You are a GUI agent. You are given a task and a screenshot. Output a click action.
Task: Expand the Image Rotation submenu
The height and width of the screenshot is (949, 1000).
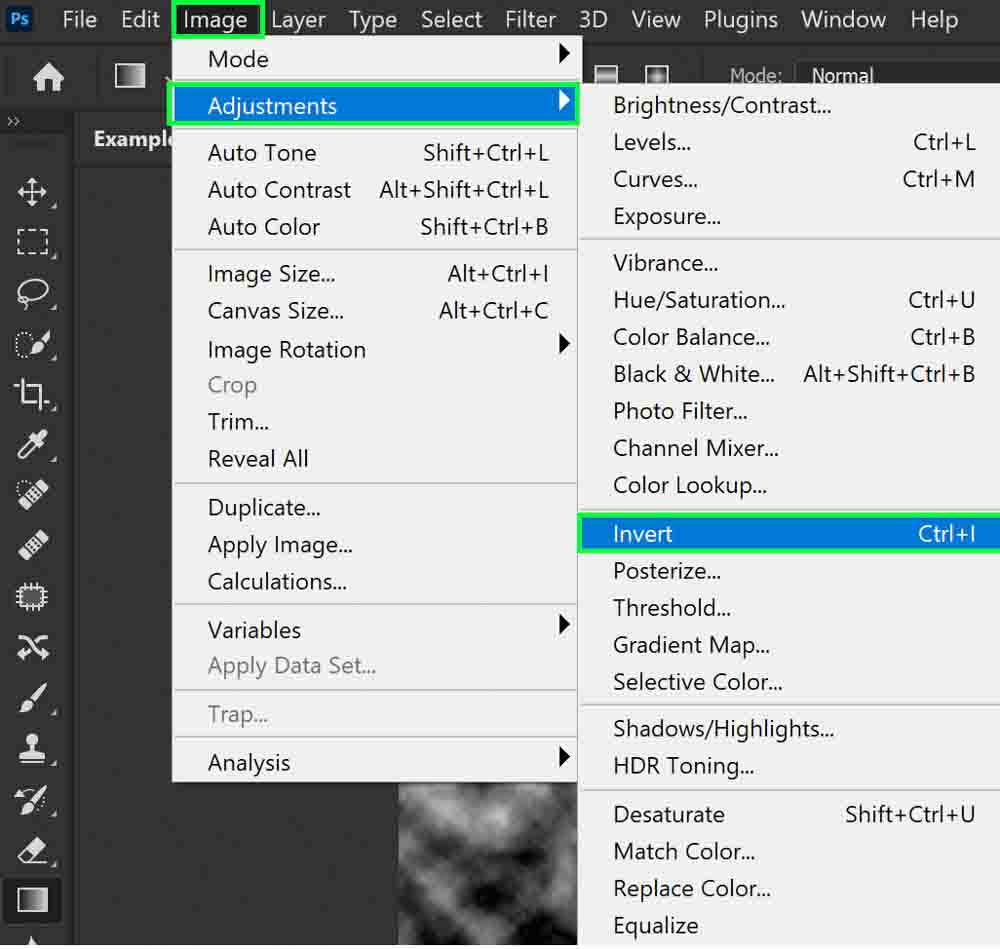click(376, 349)
